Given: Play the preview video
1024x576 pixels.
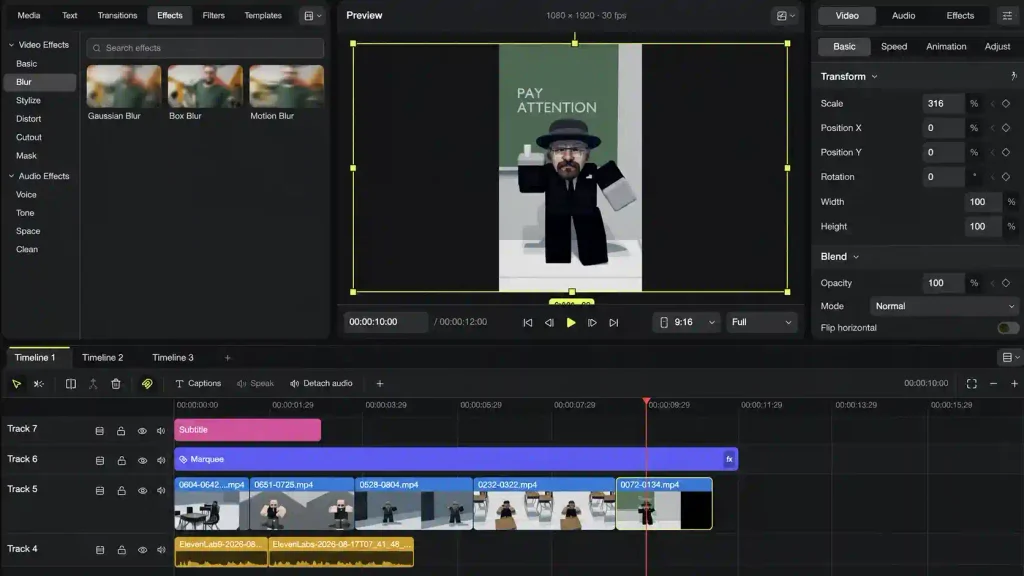Looking at the screenshot, I should (571, 323).
